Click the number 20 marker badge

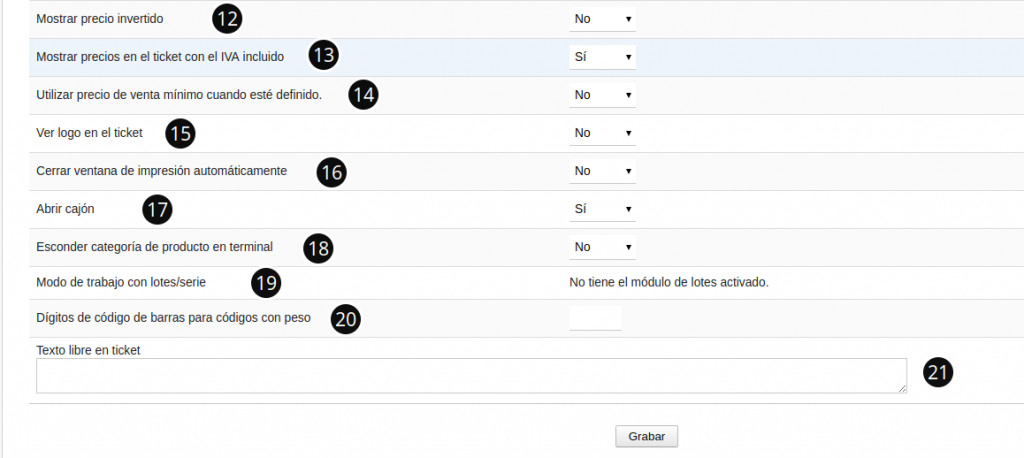[x=346, y=319]
